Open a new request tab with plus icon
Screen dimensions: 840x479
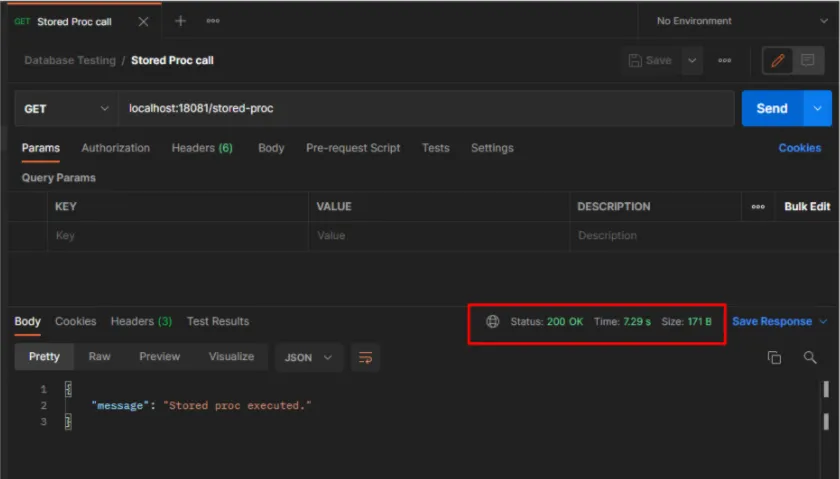[x=181, y=21]
